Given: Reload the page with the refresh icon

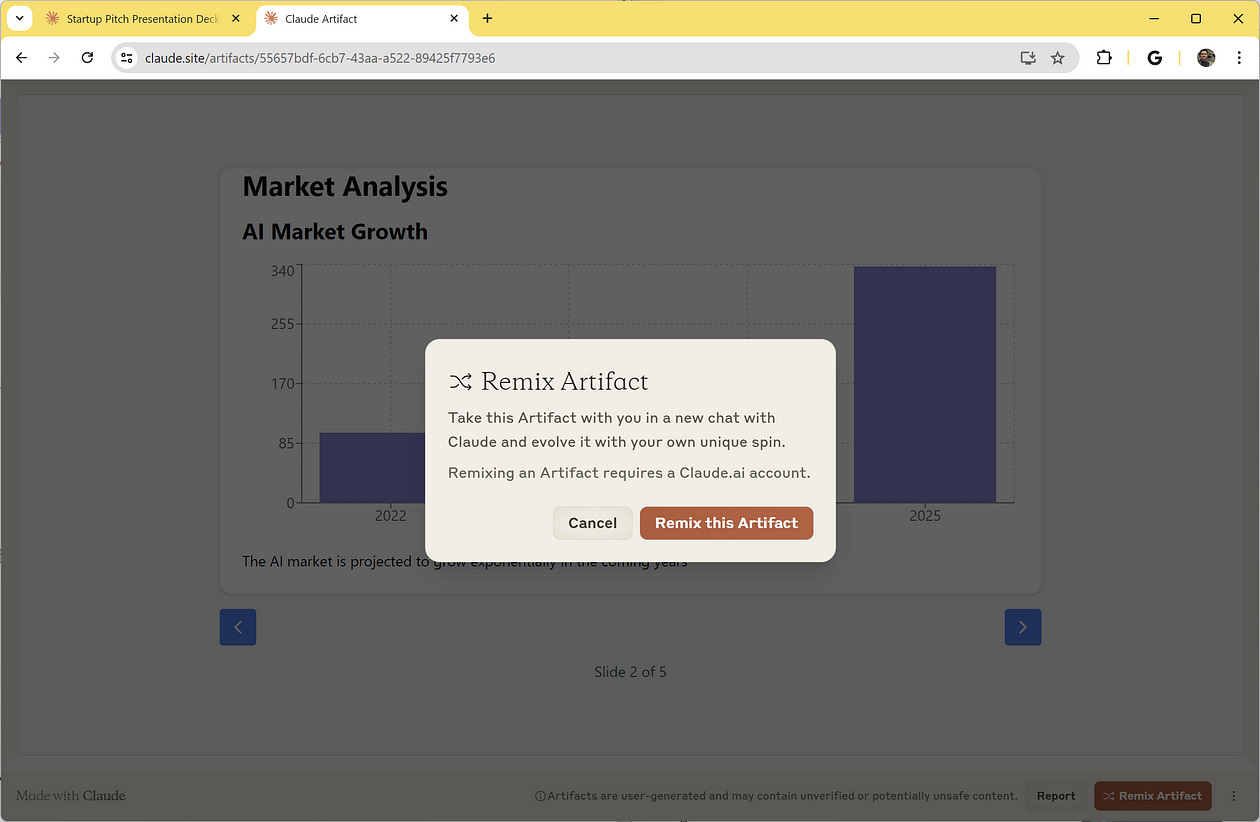Looking at the screenshot, I should click(87, 58).
